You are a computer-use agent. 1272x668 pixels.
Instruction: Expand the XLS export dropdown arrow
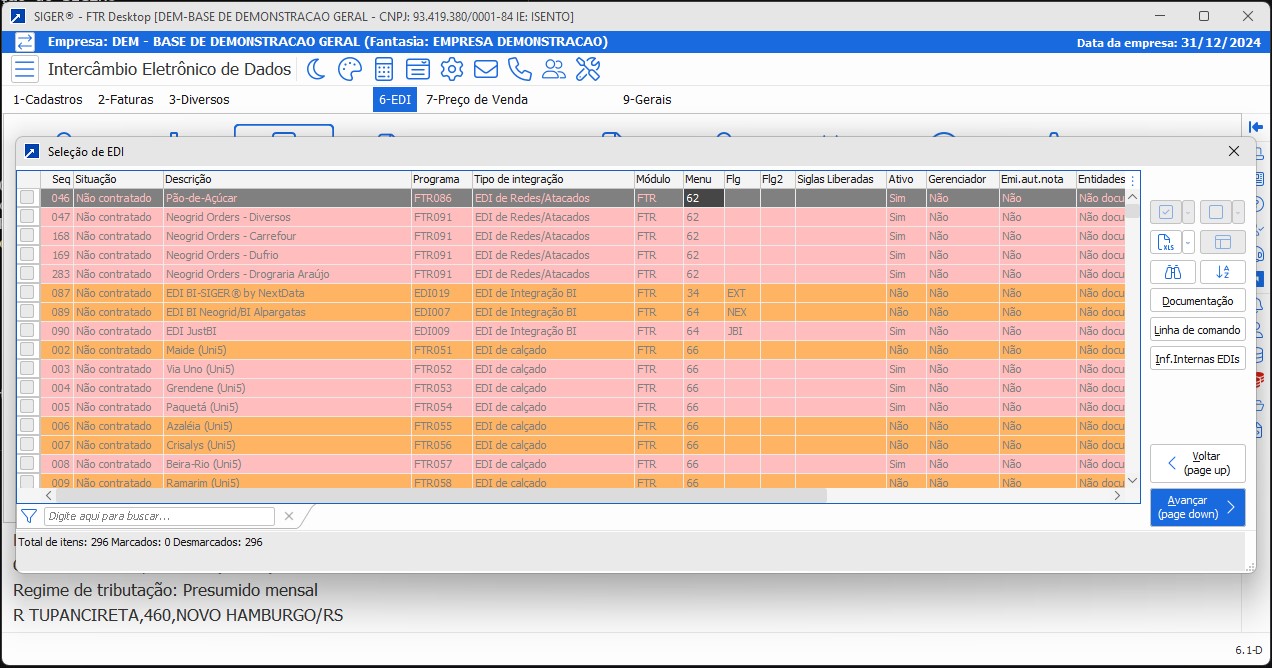point(1188,242)
